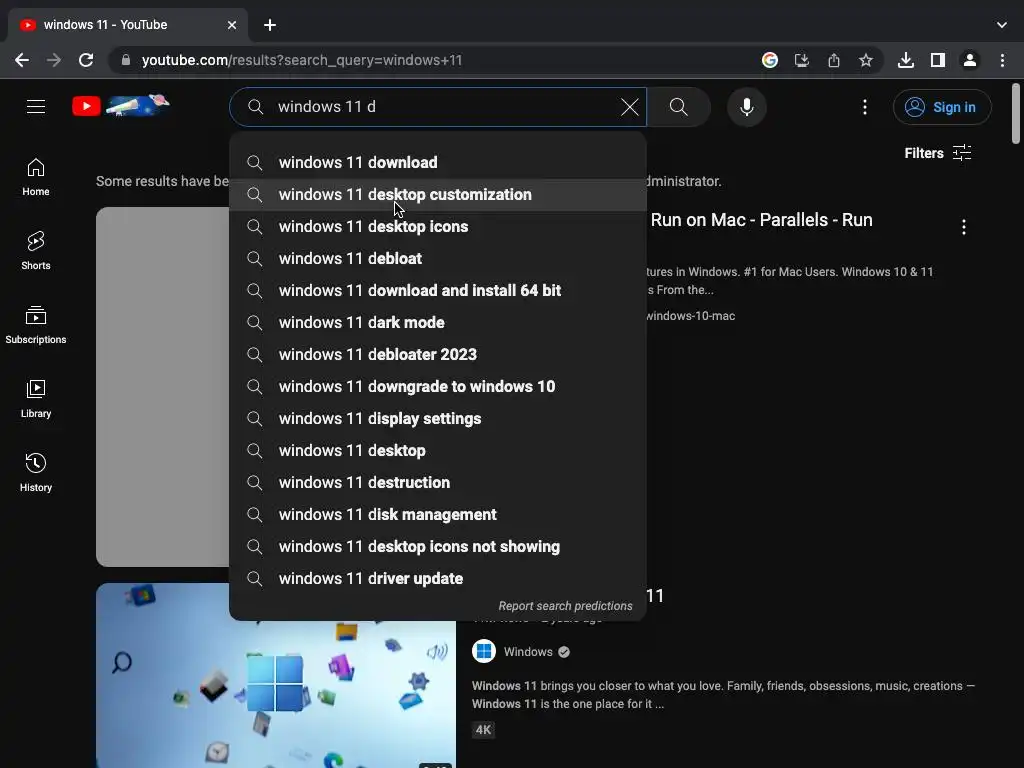The height and width of the screenshot is (768, 1024).
Task: Open the Parallels Run on Mac title
Action: pos(761,220)
